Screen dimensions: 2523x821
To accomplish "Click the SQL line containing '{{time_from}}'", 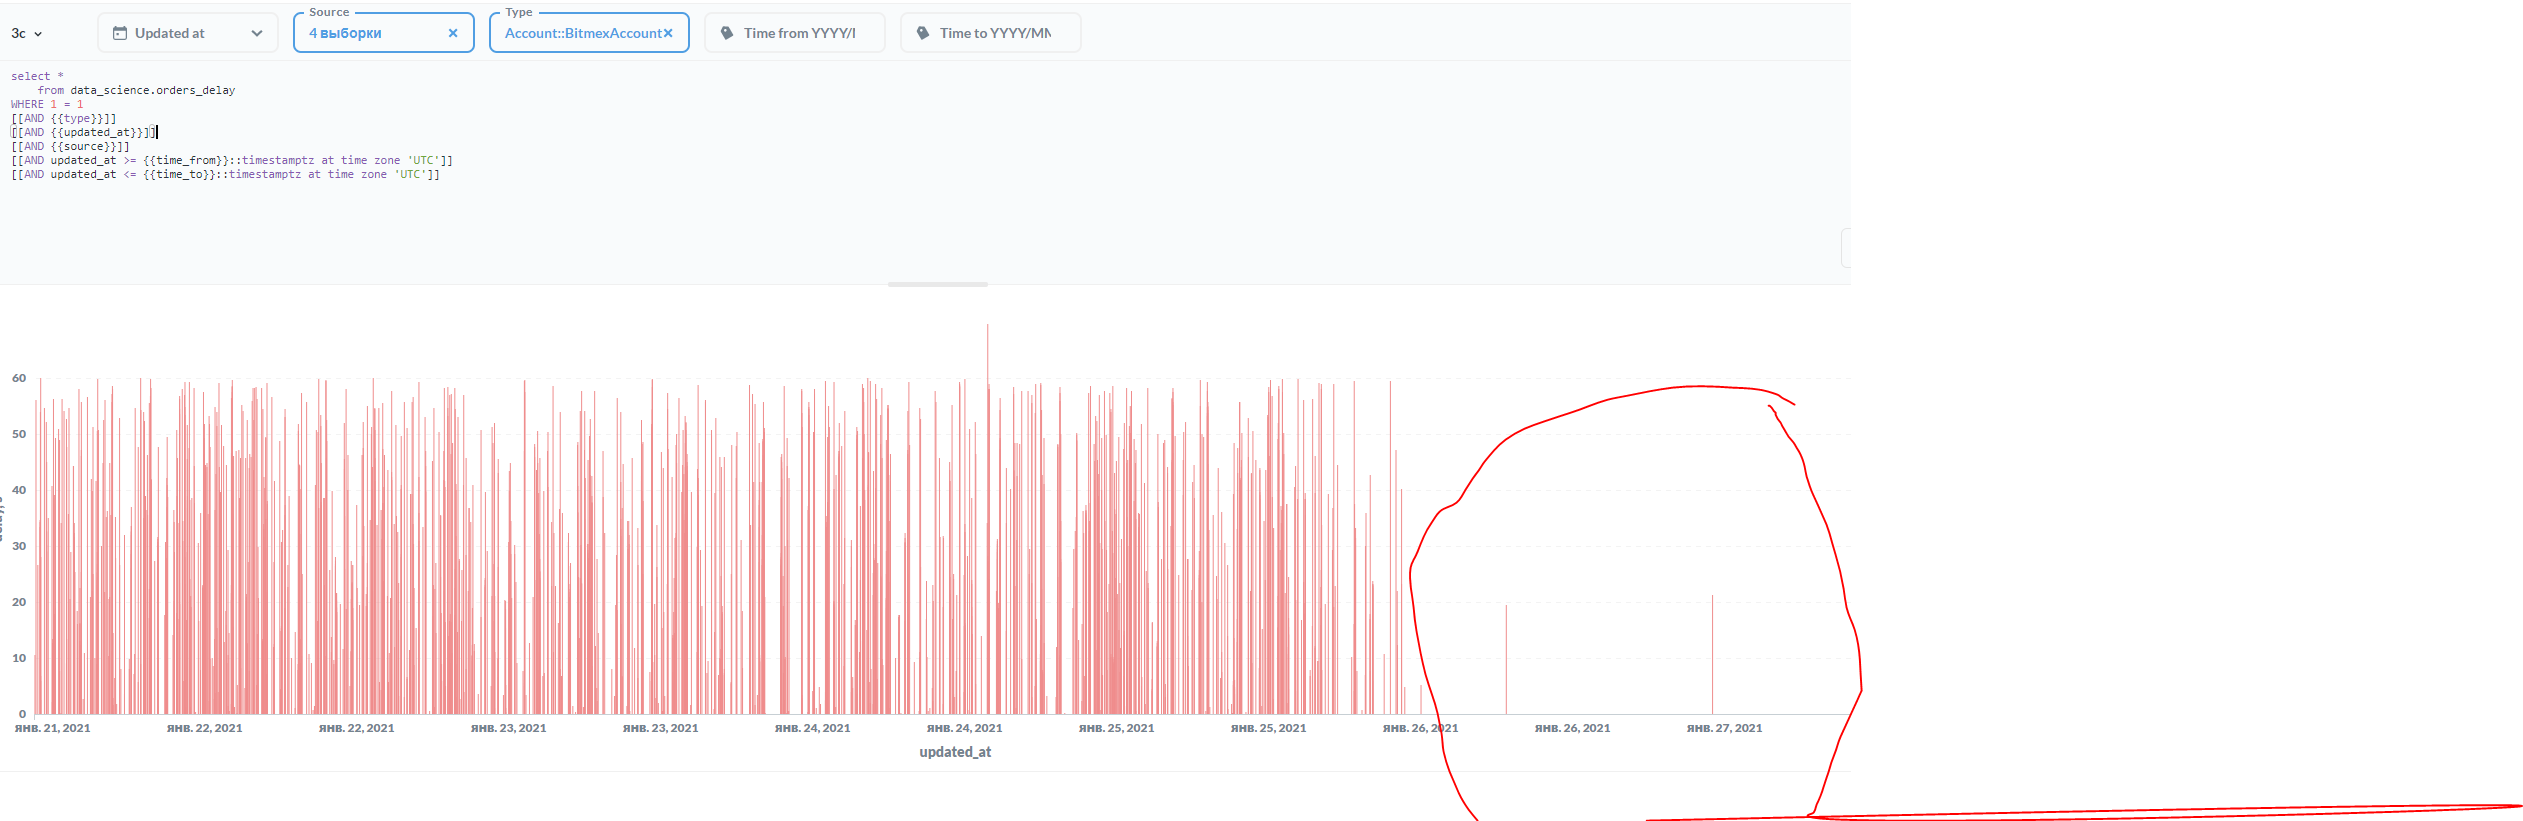I will tap(232, 160).
